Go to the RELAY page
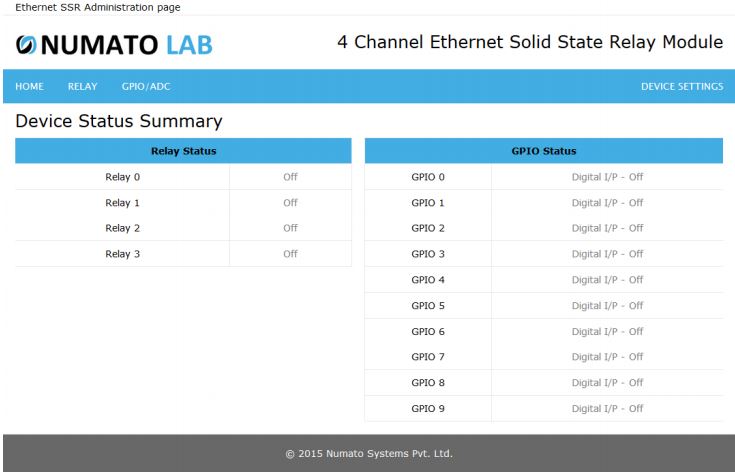Screen dimensions: 735x473 82,86
